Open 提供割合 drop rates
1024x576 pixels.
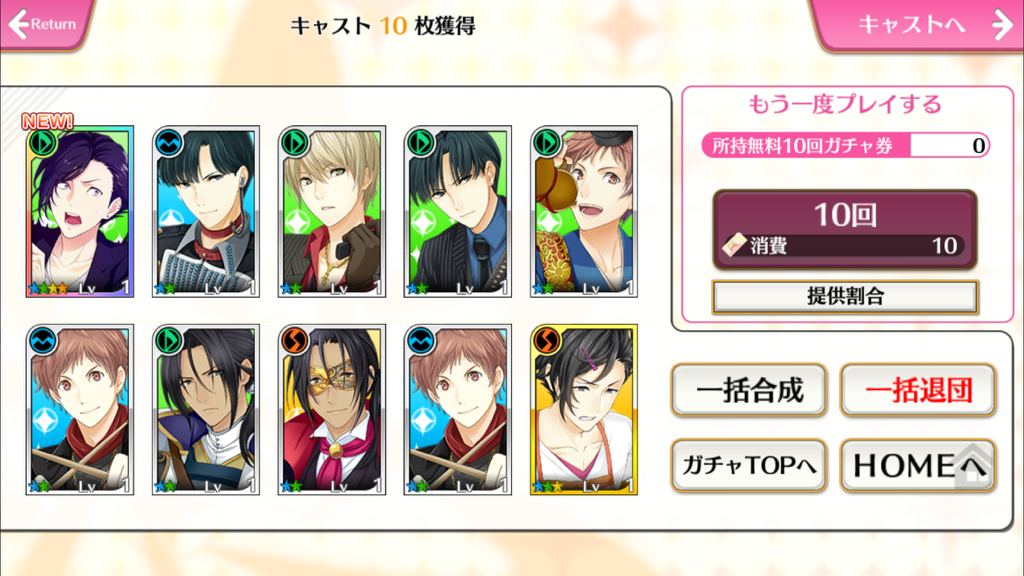coord(845,296)
